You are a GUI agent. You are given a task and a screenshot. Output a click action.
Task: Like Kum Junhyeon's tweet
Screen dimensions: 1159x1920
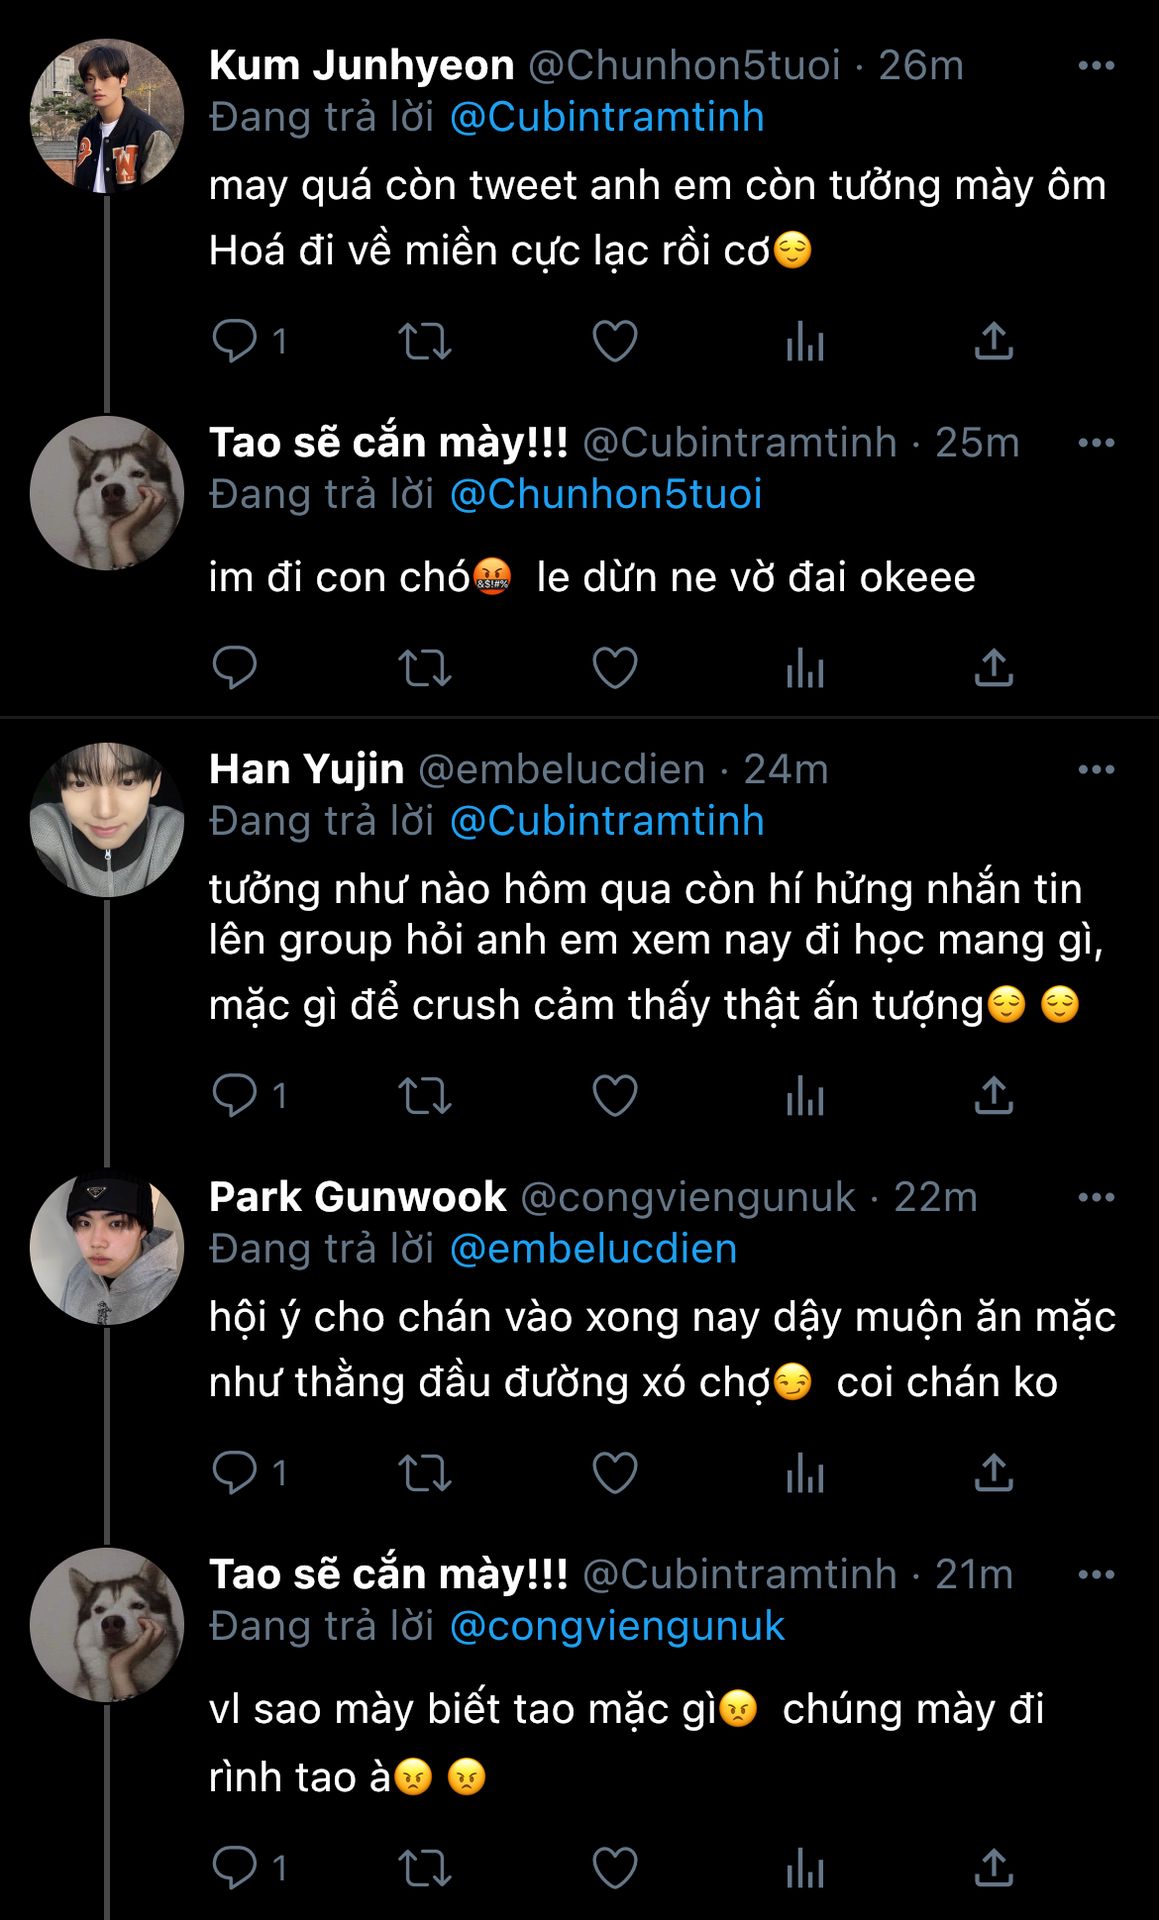coord(614,341)
